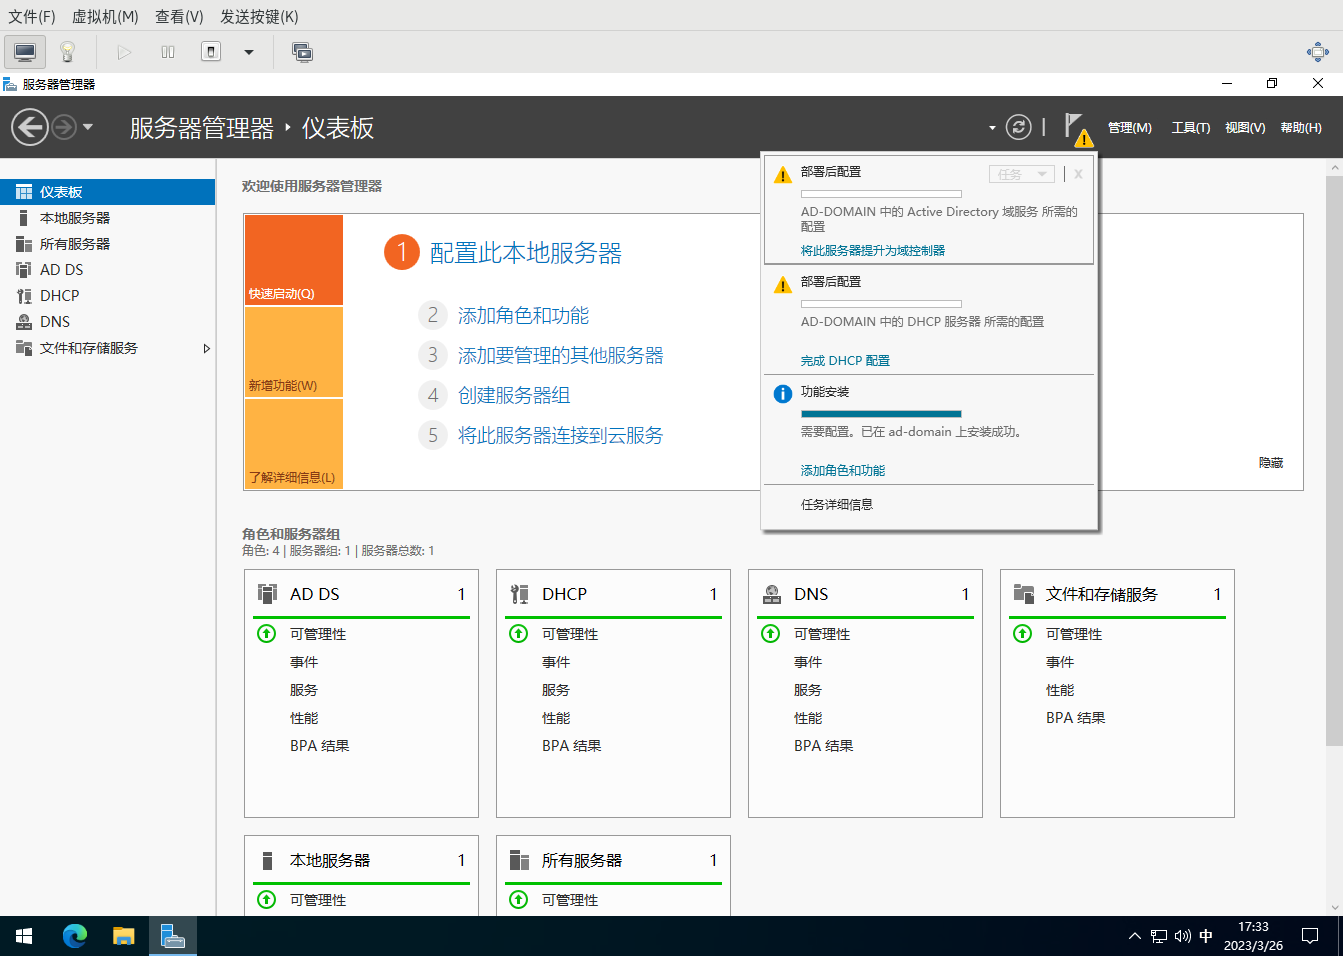Open the 查看(V) menu

coord(179,16)
